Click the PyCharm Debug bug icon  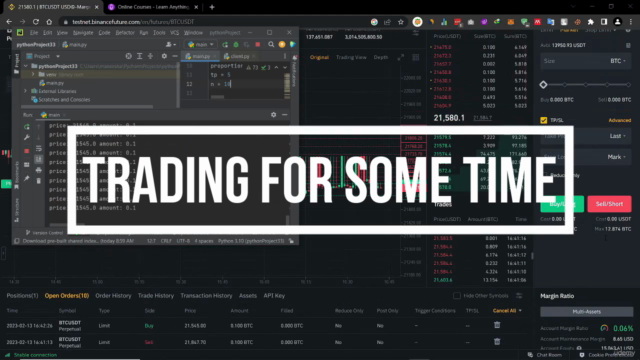point(236,44)
